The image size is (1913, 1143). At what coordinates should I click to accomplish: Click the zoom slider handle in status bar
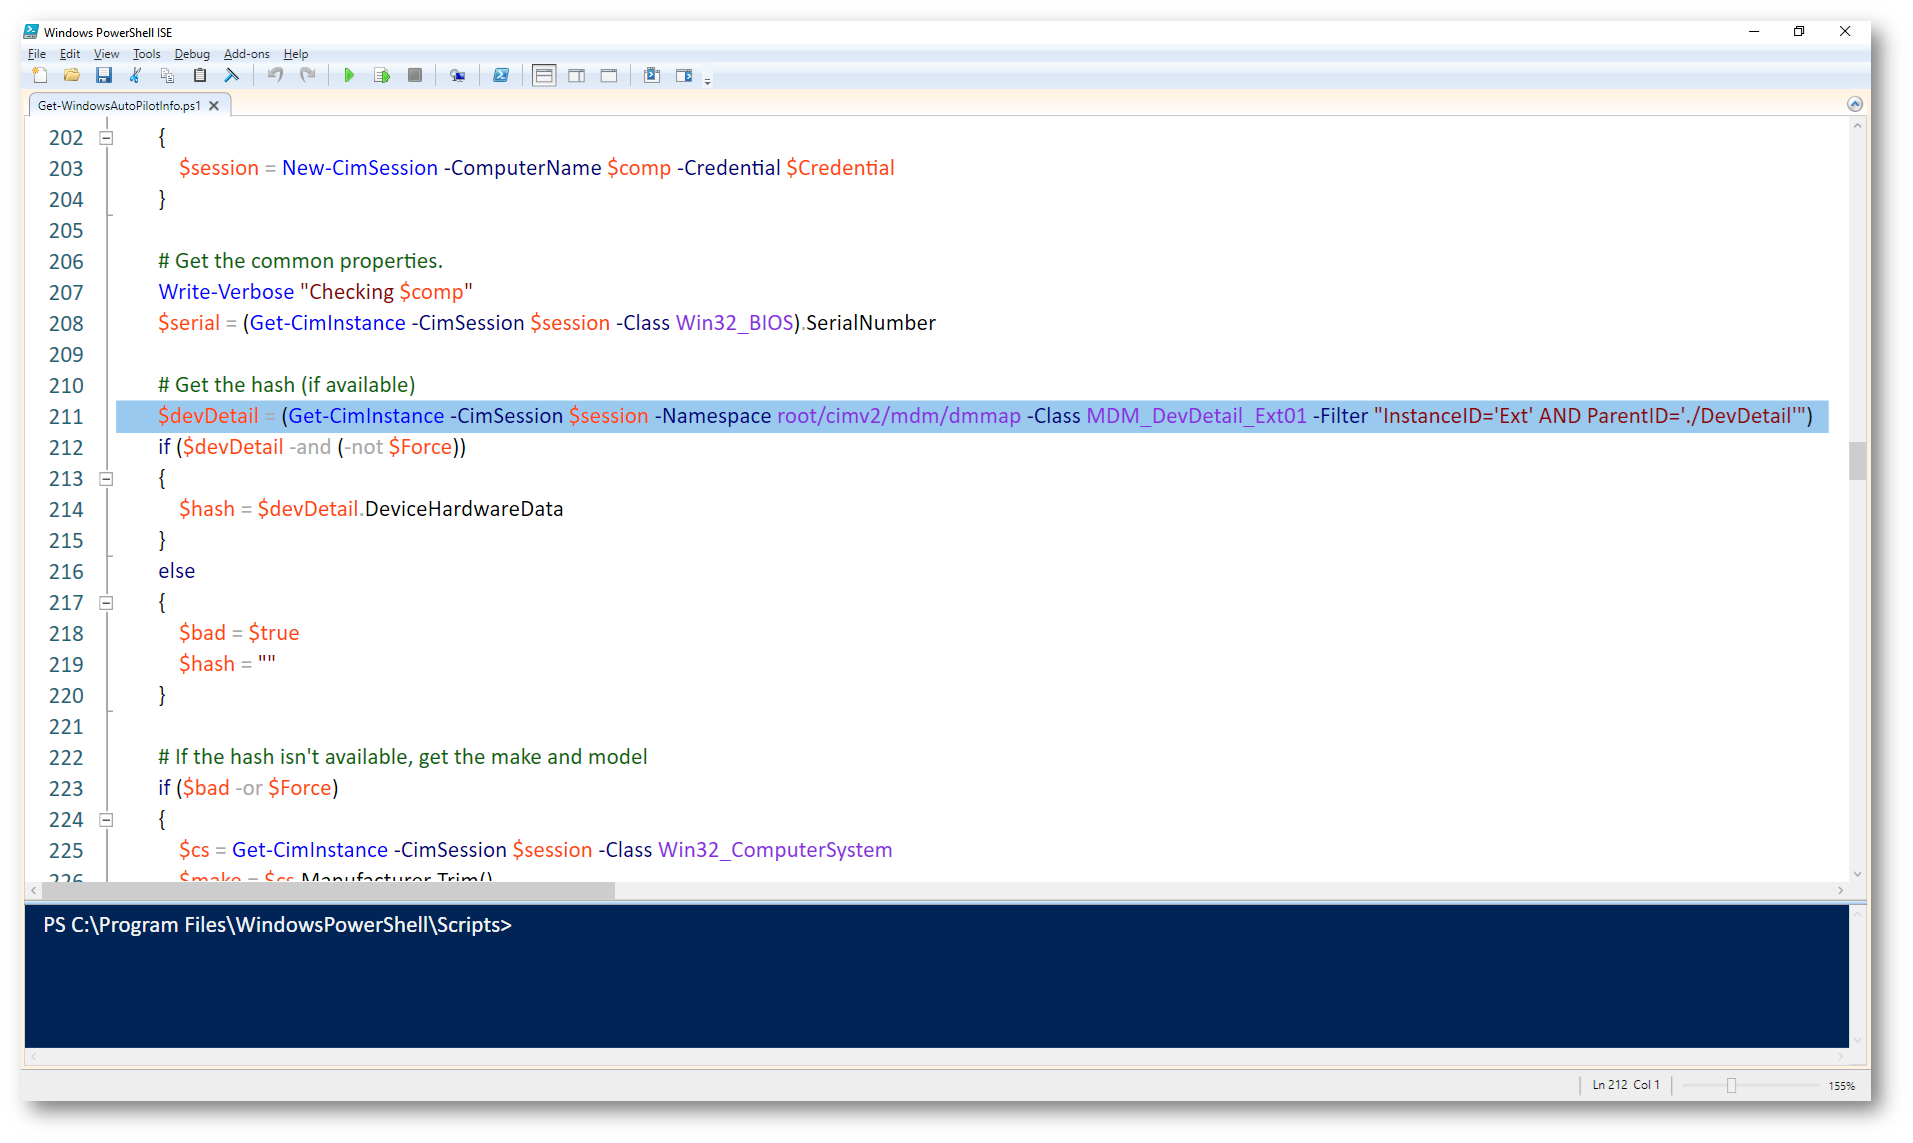click(1730, 1086)
